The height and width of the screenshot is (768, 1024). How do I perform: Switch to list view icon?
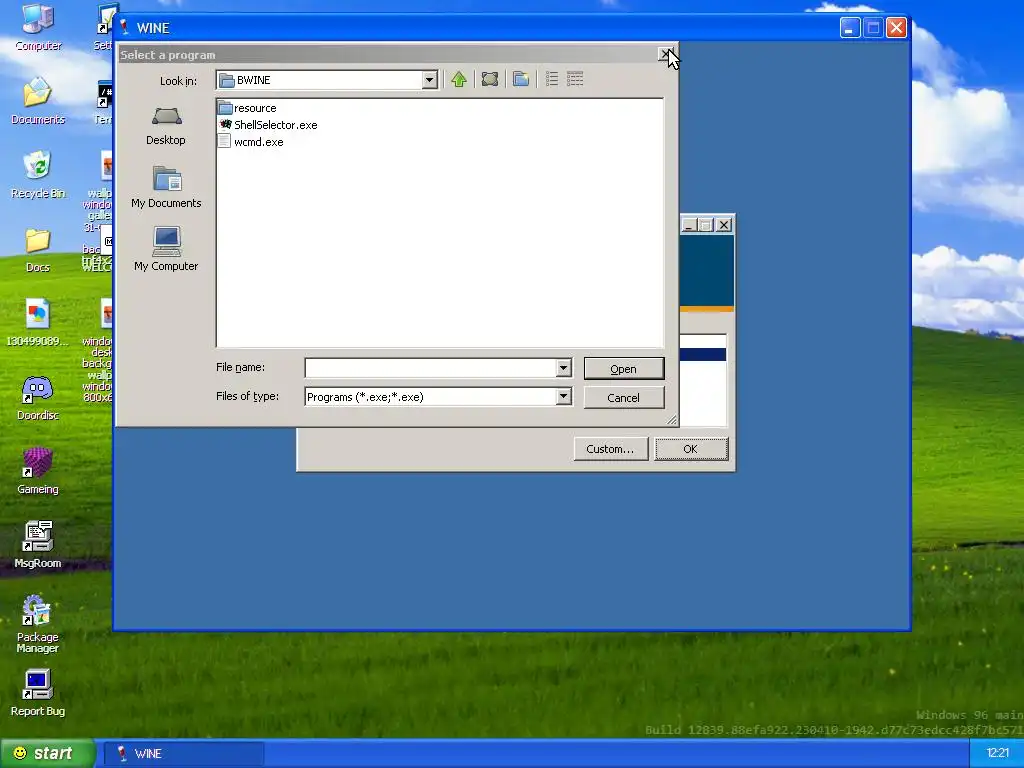[x=552, y=80]
